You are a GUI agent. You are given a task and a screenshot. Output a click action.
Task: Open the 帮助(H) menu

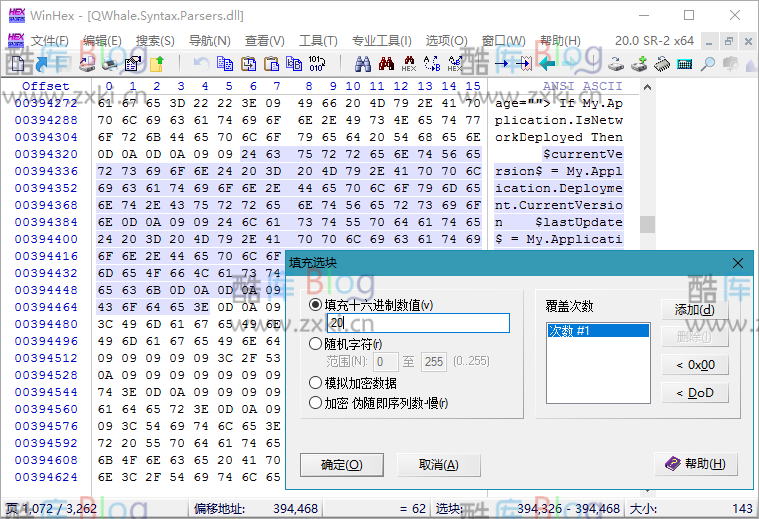point(561,41)
